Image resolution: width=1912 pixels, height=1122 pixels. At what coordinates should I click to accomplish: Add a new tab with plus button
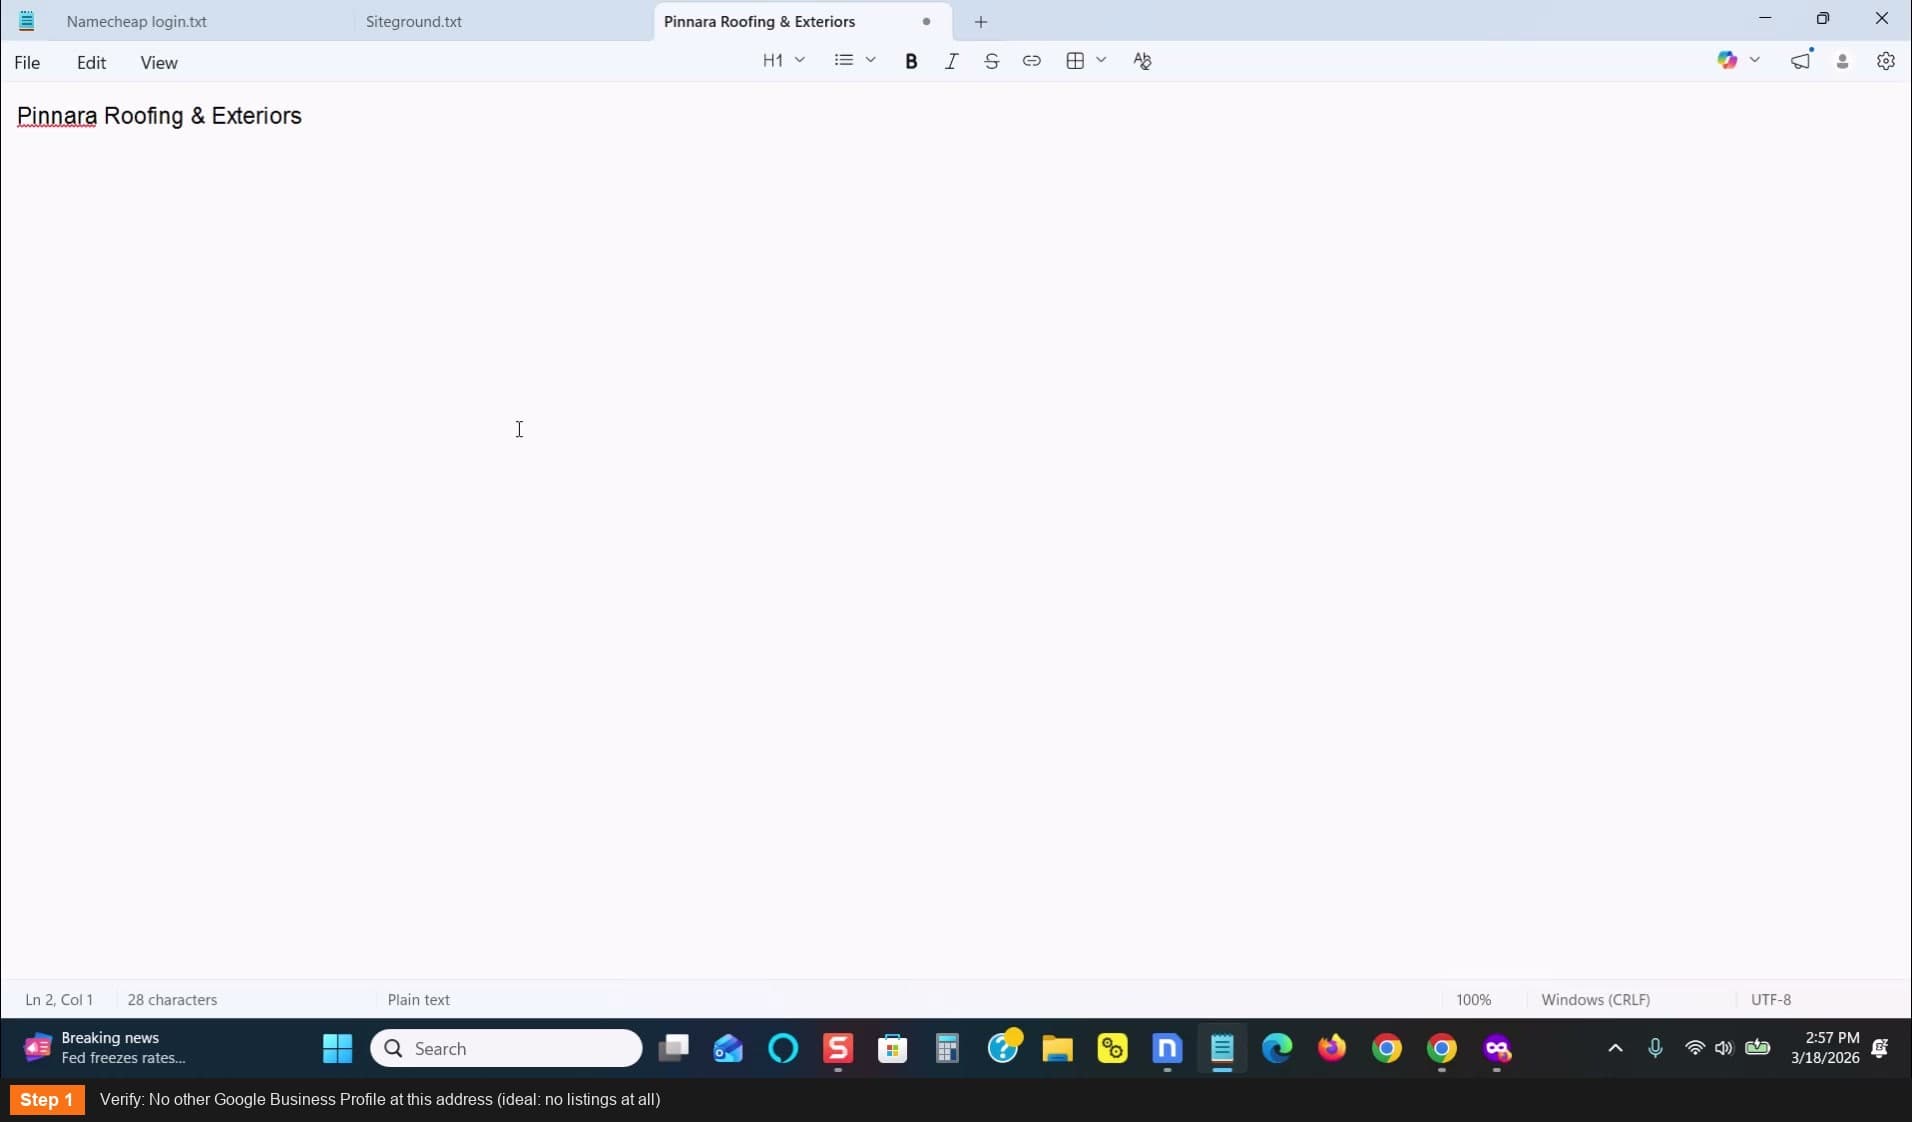point(980,21)
